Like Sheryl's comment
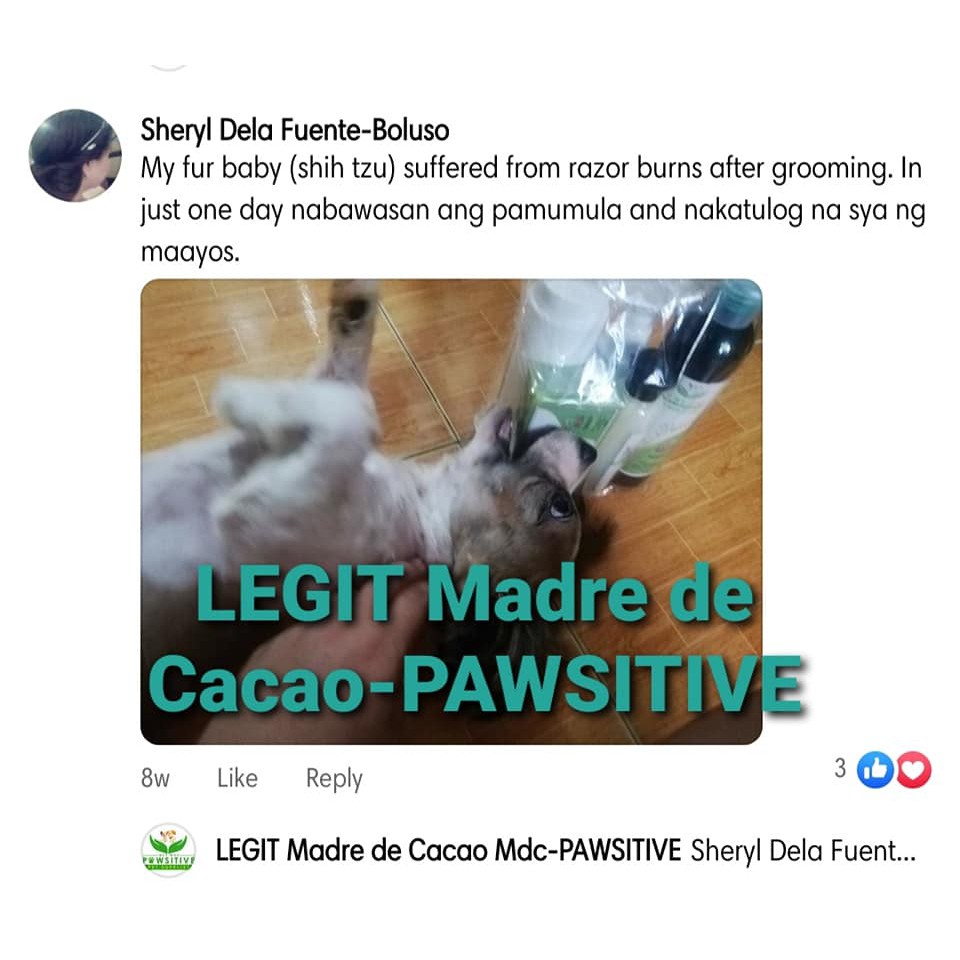 (237, 778)
